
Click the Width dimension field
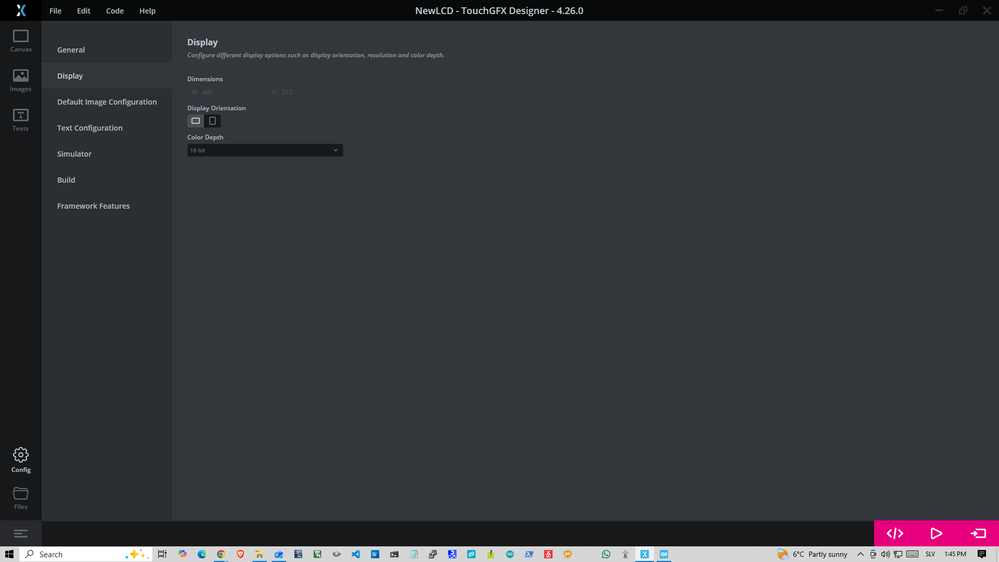(x=226, y=92)
